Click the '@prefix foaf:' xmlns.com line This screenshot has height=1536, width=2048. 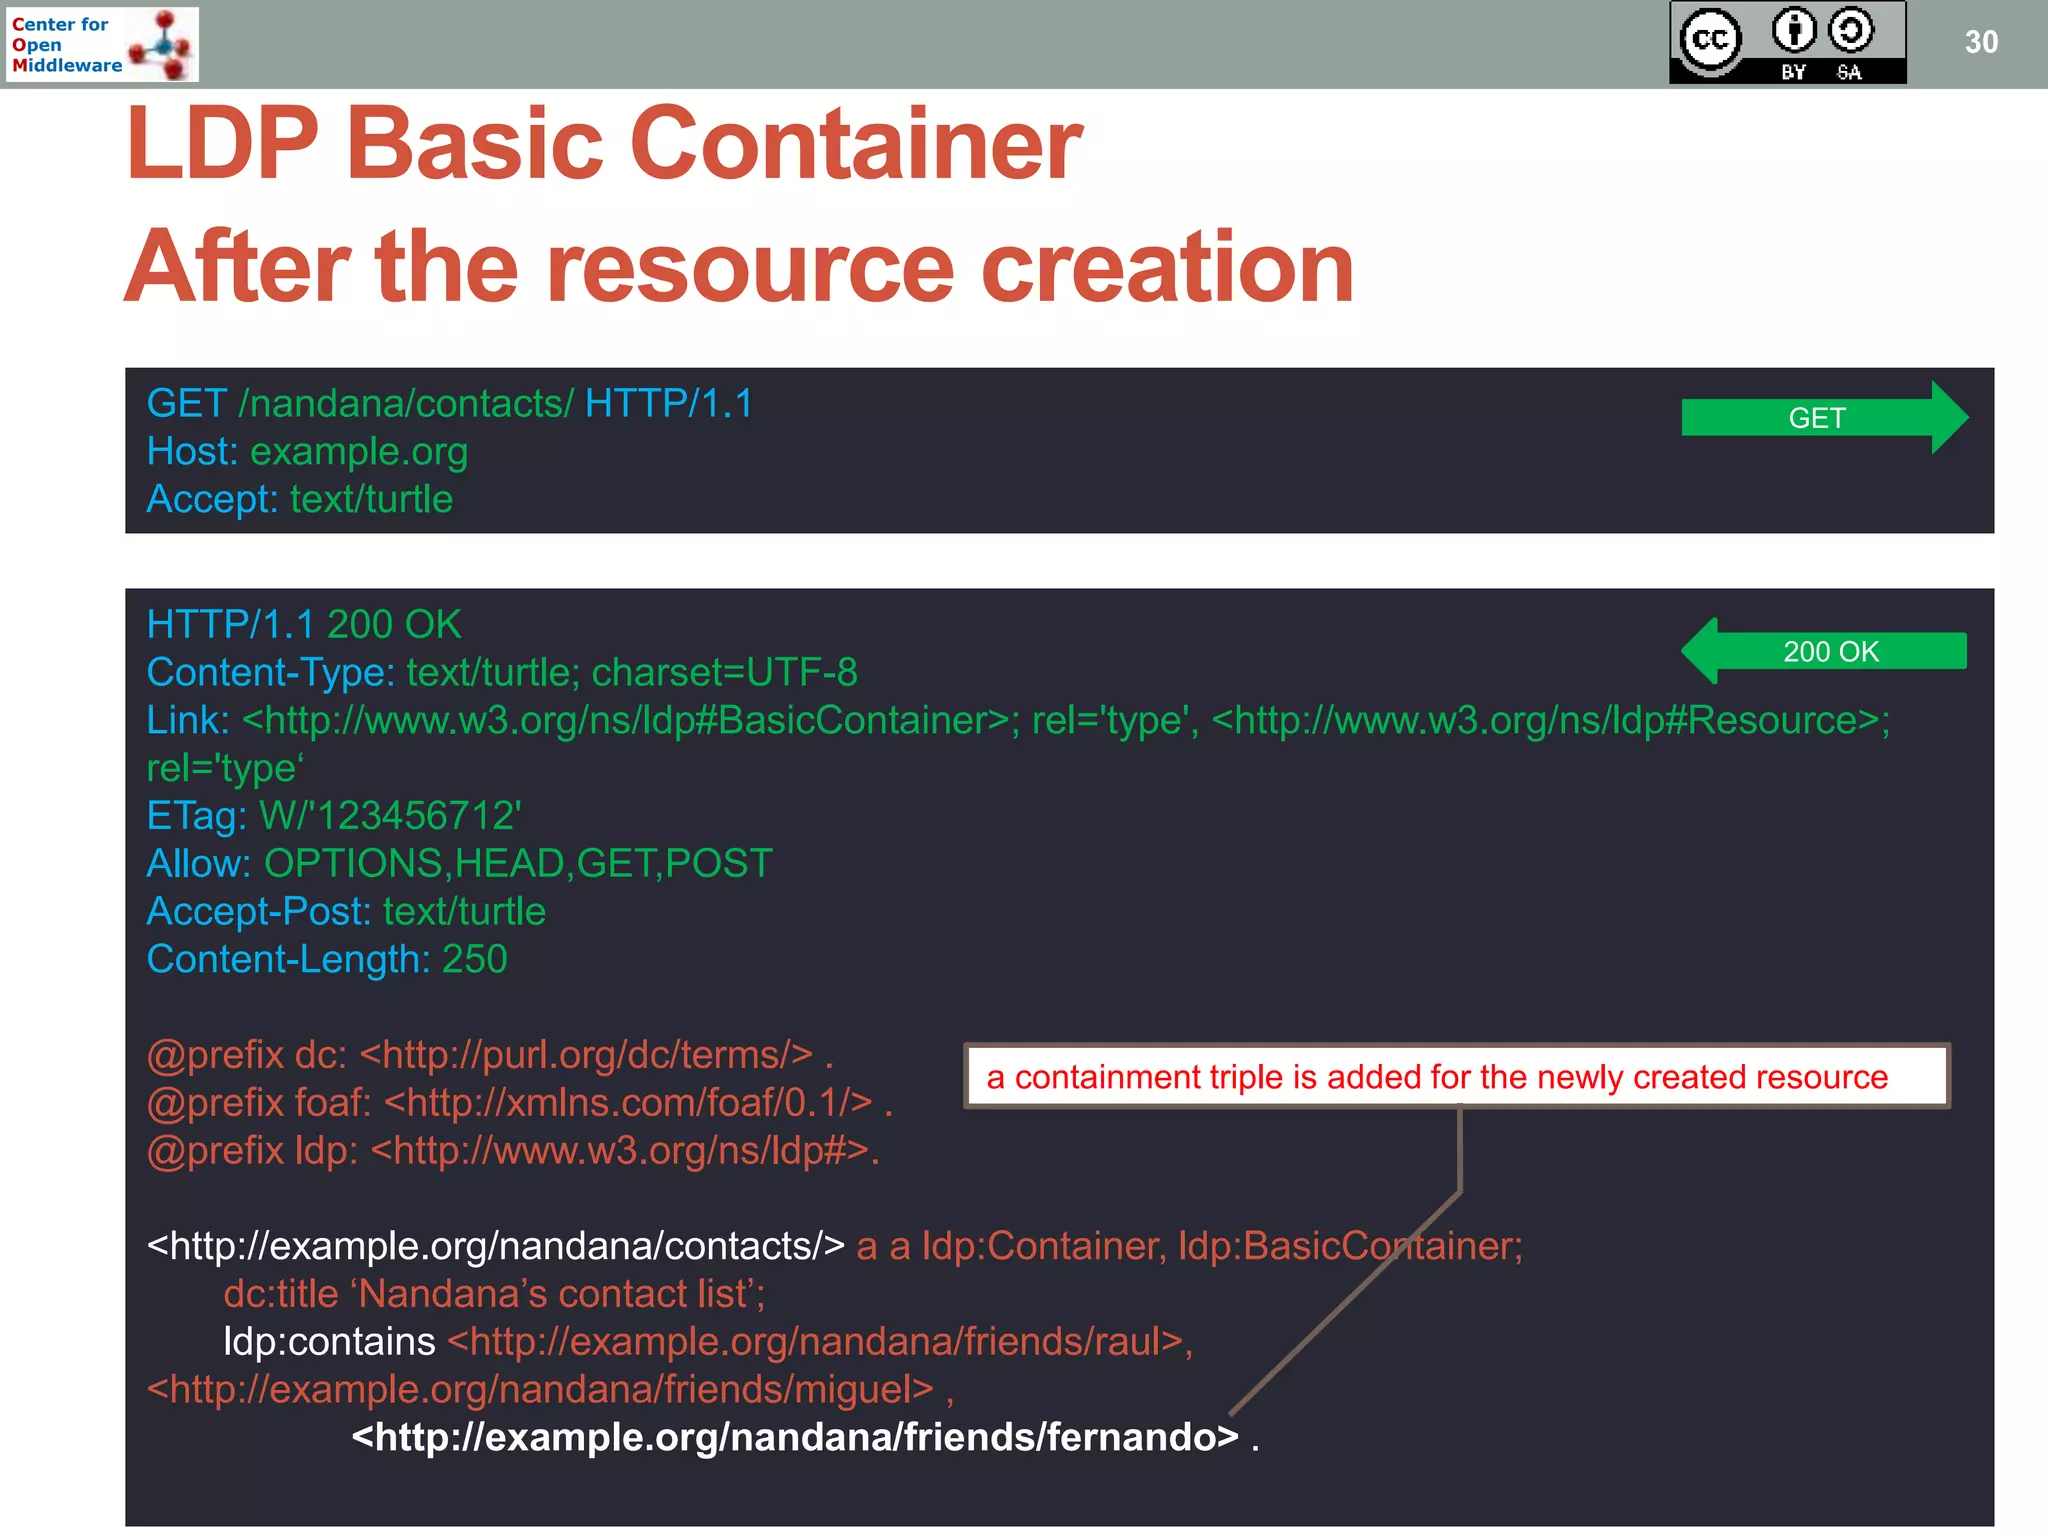point(520,1103)
